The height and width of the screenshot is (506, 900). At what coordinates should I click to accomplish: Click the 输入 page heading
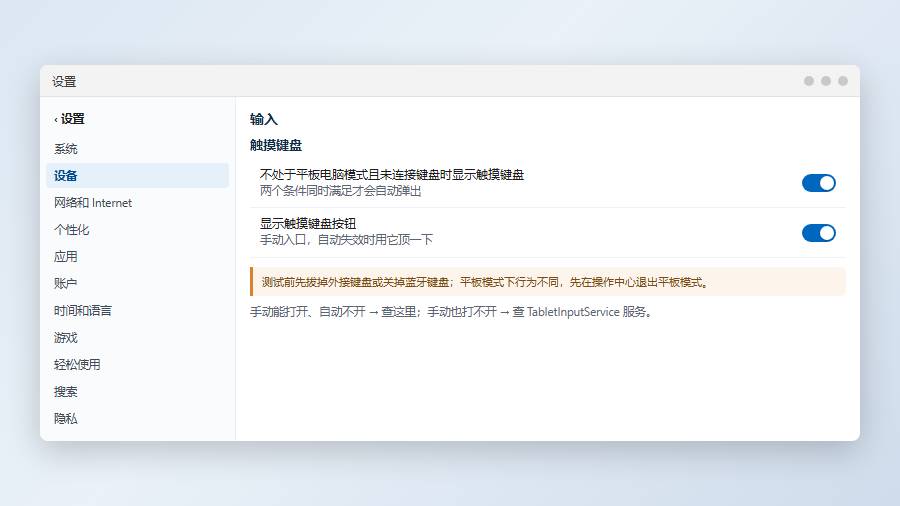tap(264, 119)
